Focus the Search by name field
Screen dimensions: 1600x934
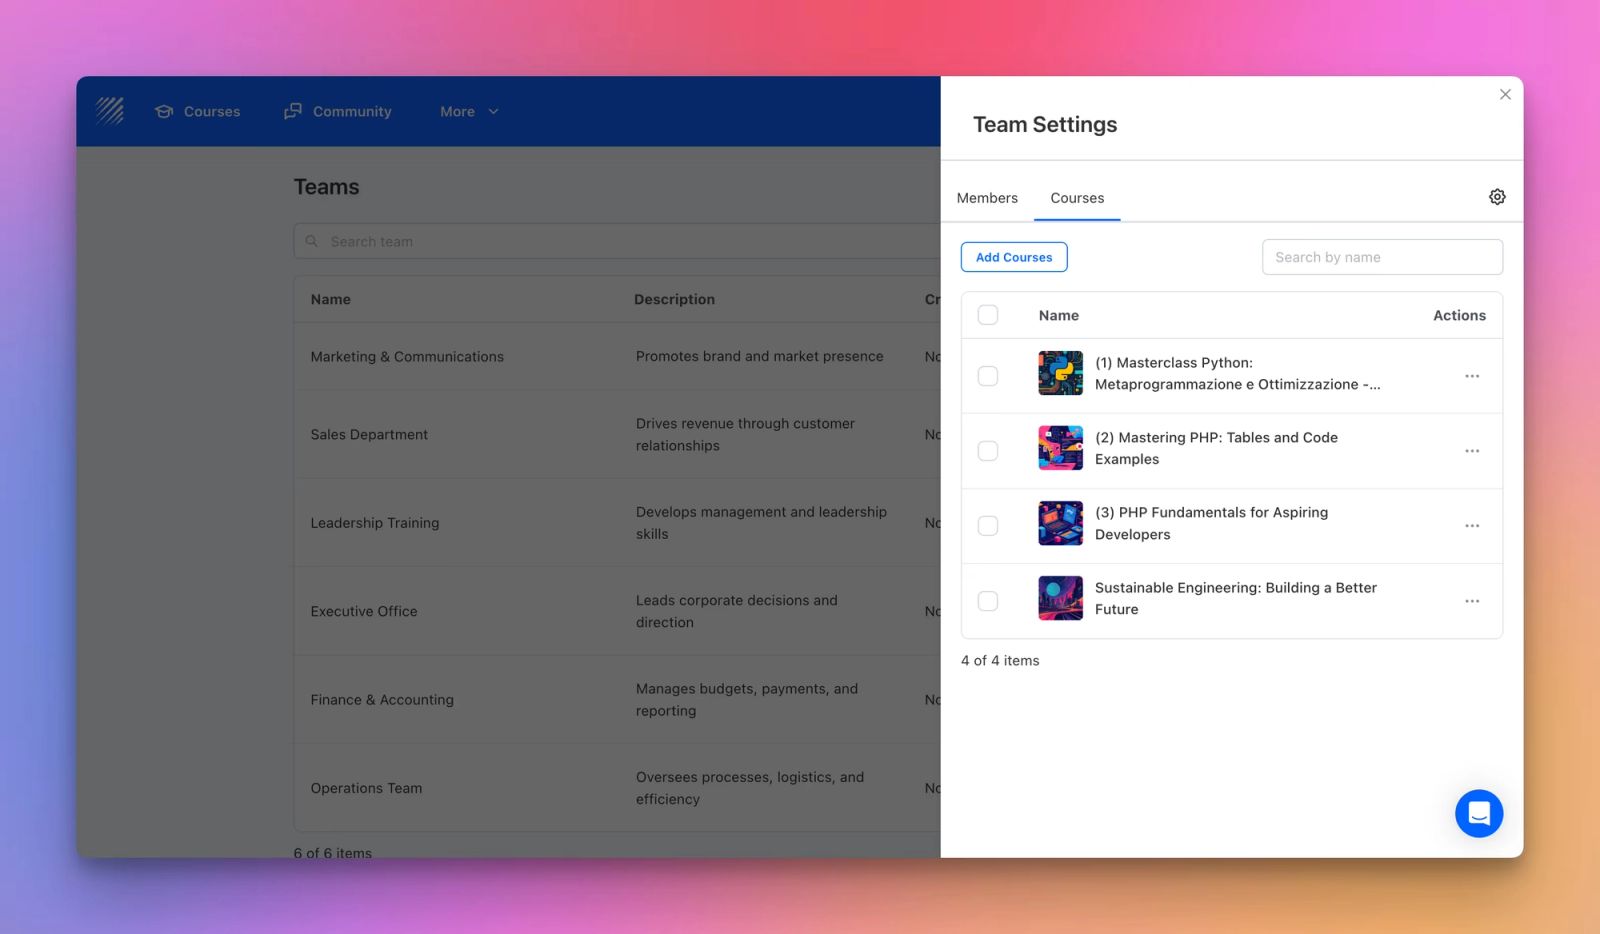point(1382,257)
